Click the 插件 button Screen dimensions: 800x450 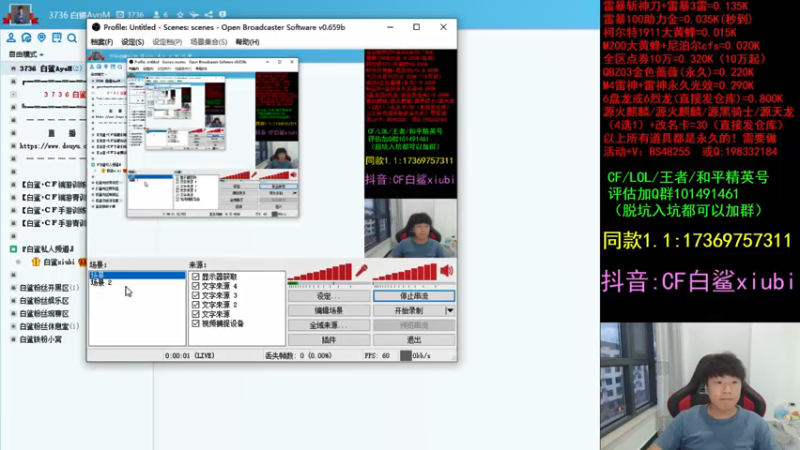tap(329, 340)
